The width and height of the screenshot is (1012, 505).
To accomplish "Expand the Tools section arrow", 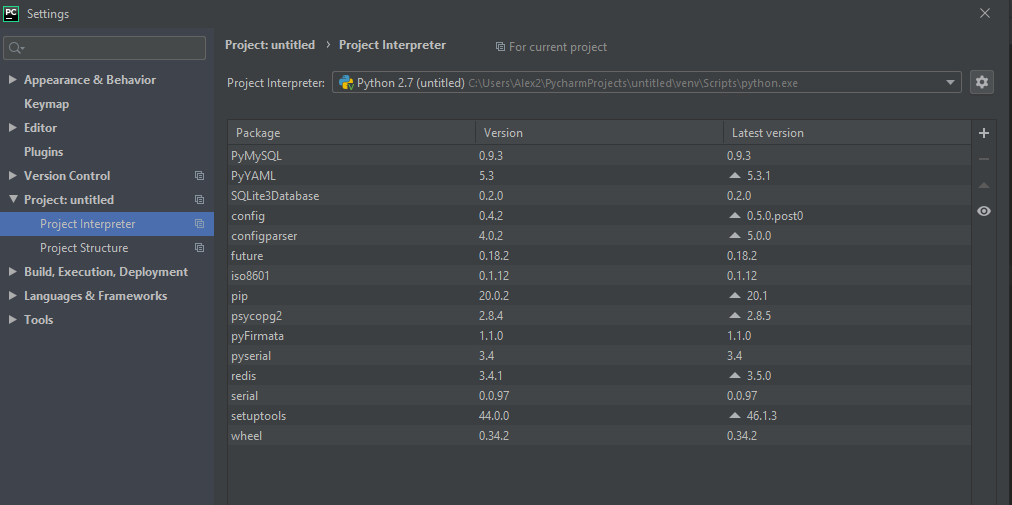I will click(12, 320).
